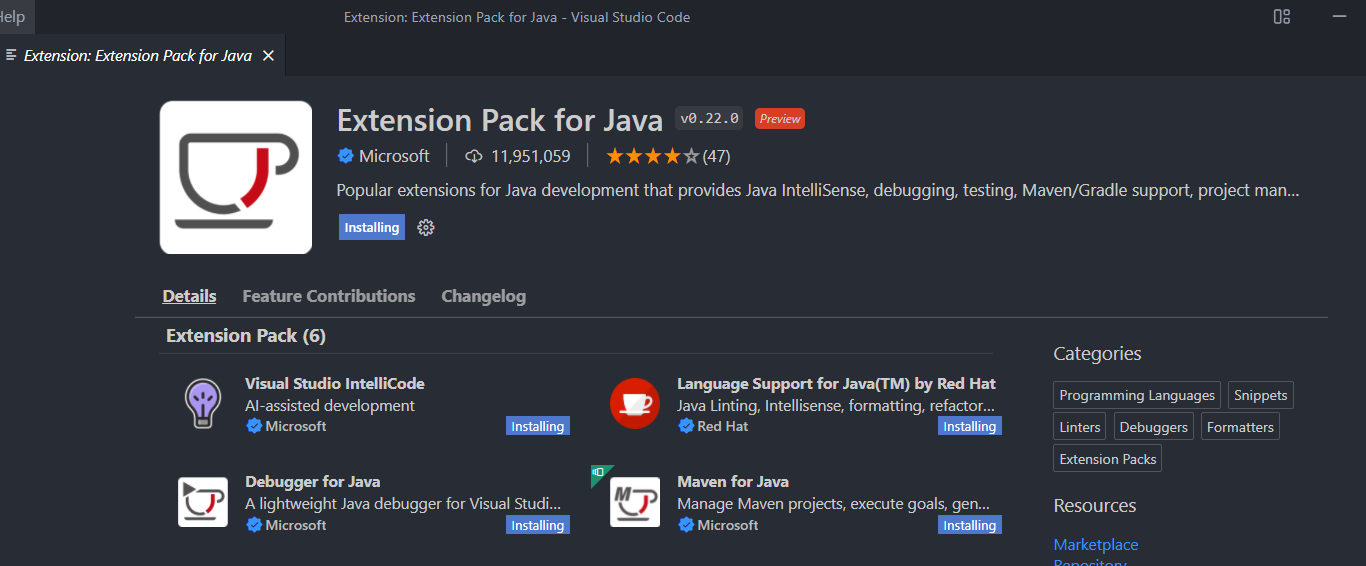Image resolution: width=1366 pixels, height=566 pixels.
Task: Click the Extension Pack for Java title
Action: pyautogui.click(x=500, y=120)
